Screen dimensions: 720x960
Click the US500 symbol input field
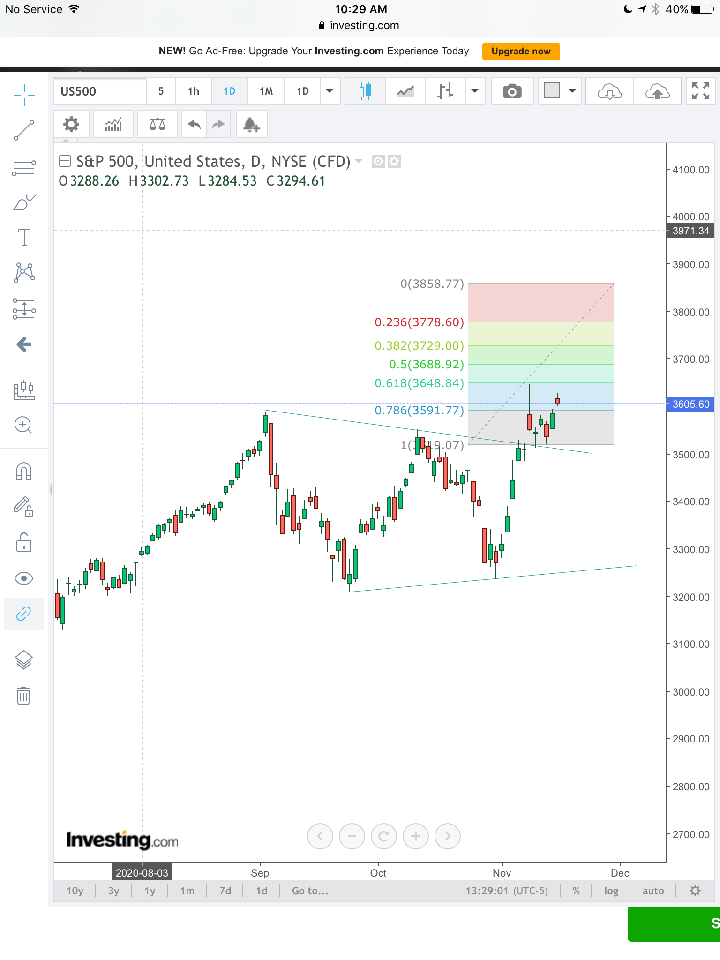pyautogui.click(x=100, y=91)
